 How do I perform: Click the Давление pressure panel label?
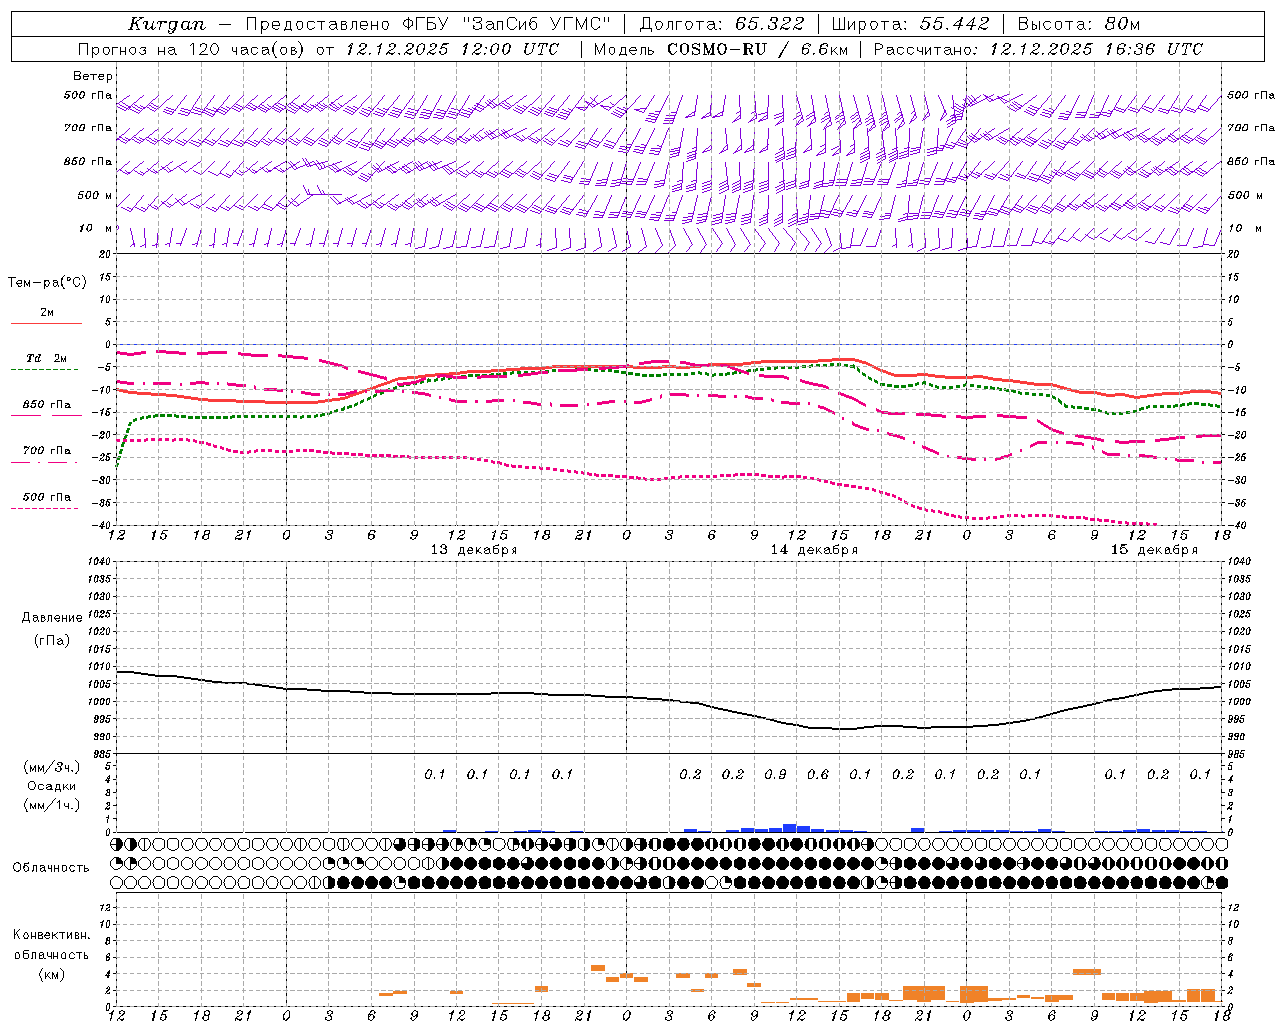(x=51, y=618)
